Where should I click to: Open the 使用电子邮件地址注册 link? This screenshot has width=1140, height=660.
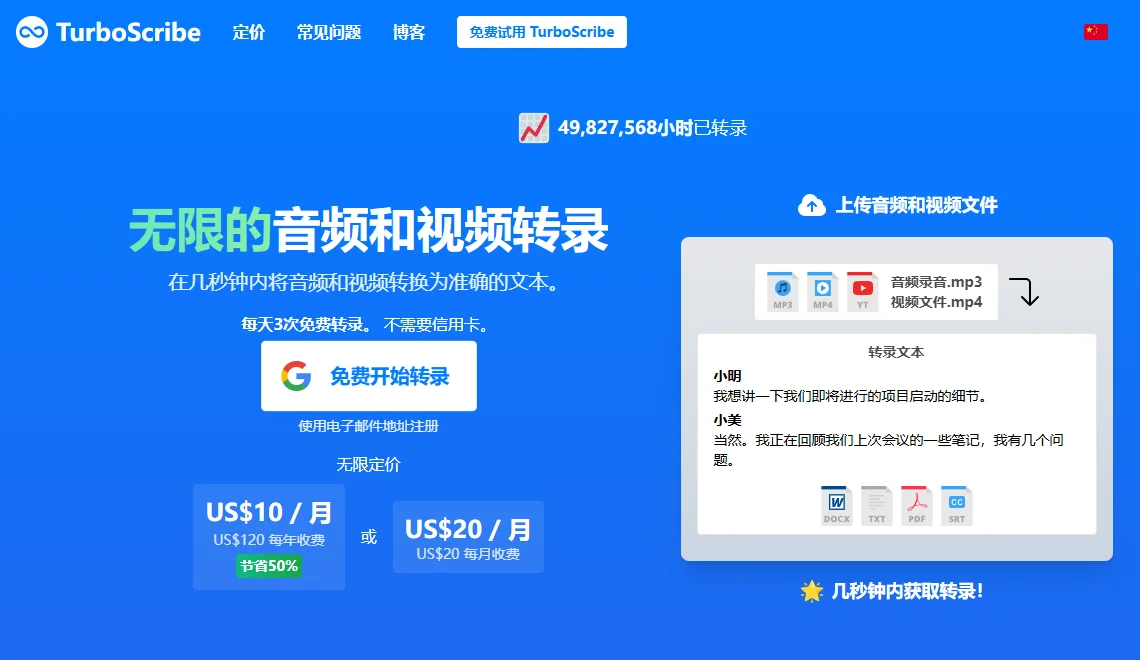coord(369,426)
